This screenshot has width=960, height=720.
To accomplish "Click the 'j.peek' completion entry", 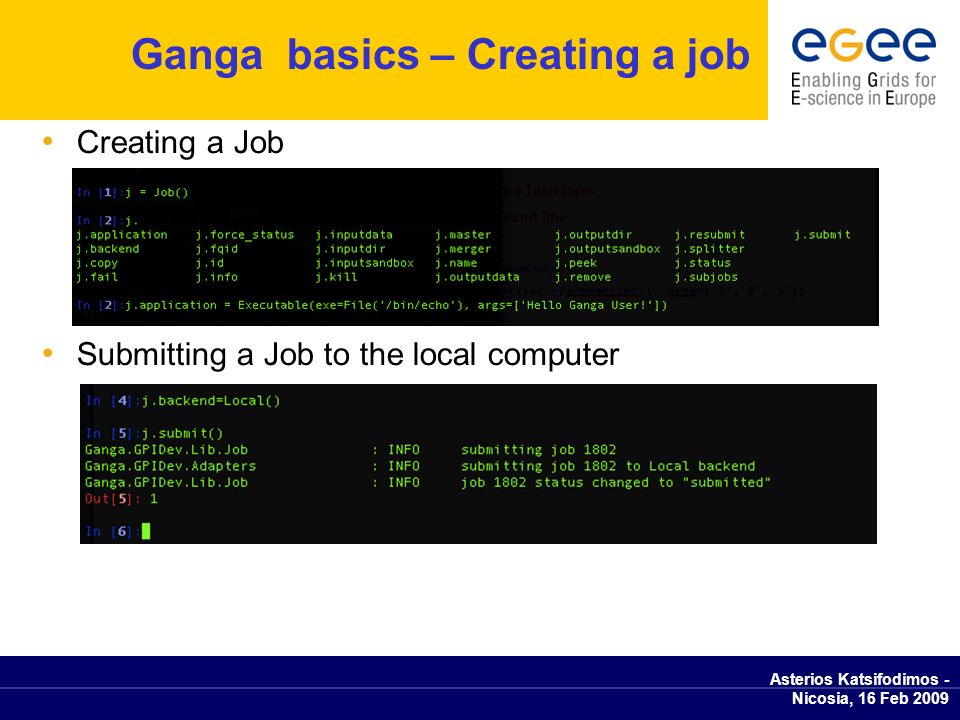I will point(576,263).
